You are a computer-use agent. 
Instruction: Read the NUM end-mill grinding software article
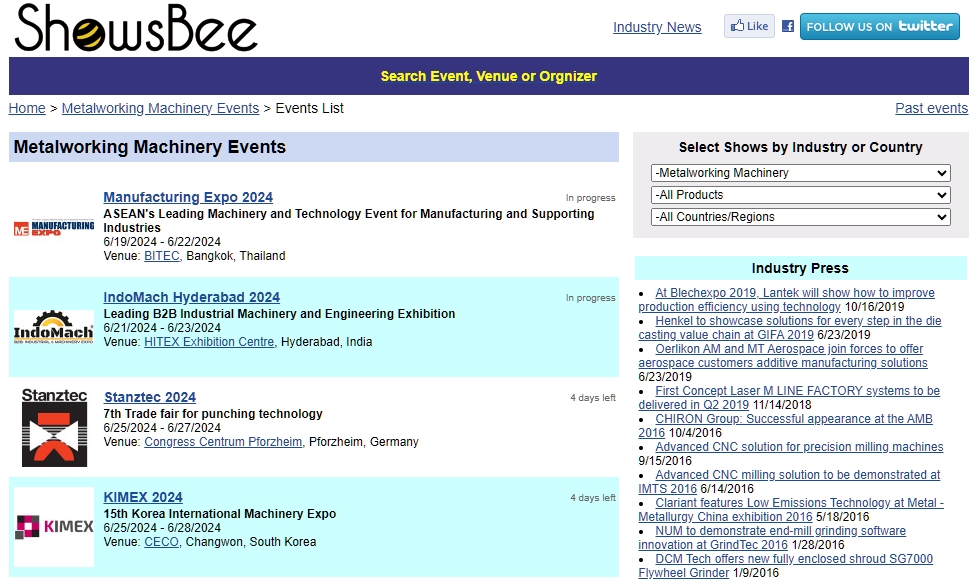[x=772, y=538]
